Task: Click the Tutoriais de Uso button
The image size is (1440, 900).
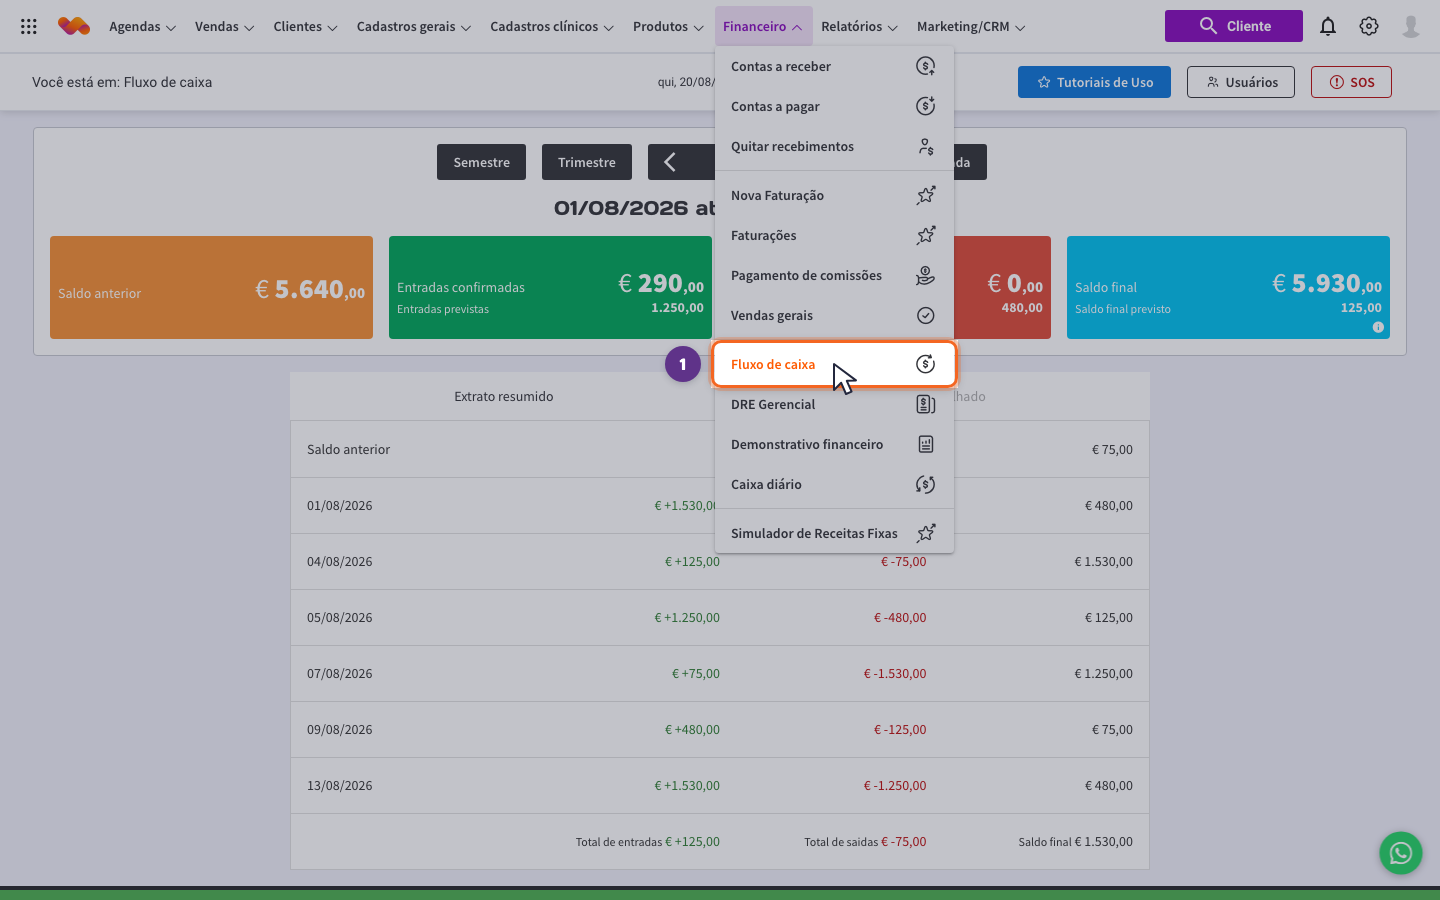Action: (1094, 82)
